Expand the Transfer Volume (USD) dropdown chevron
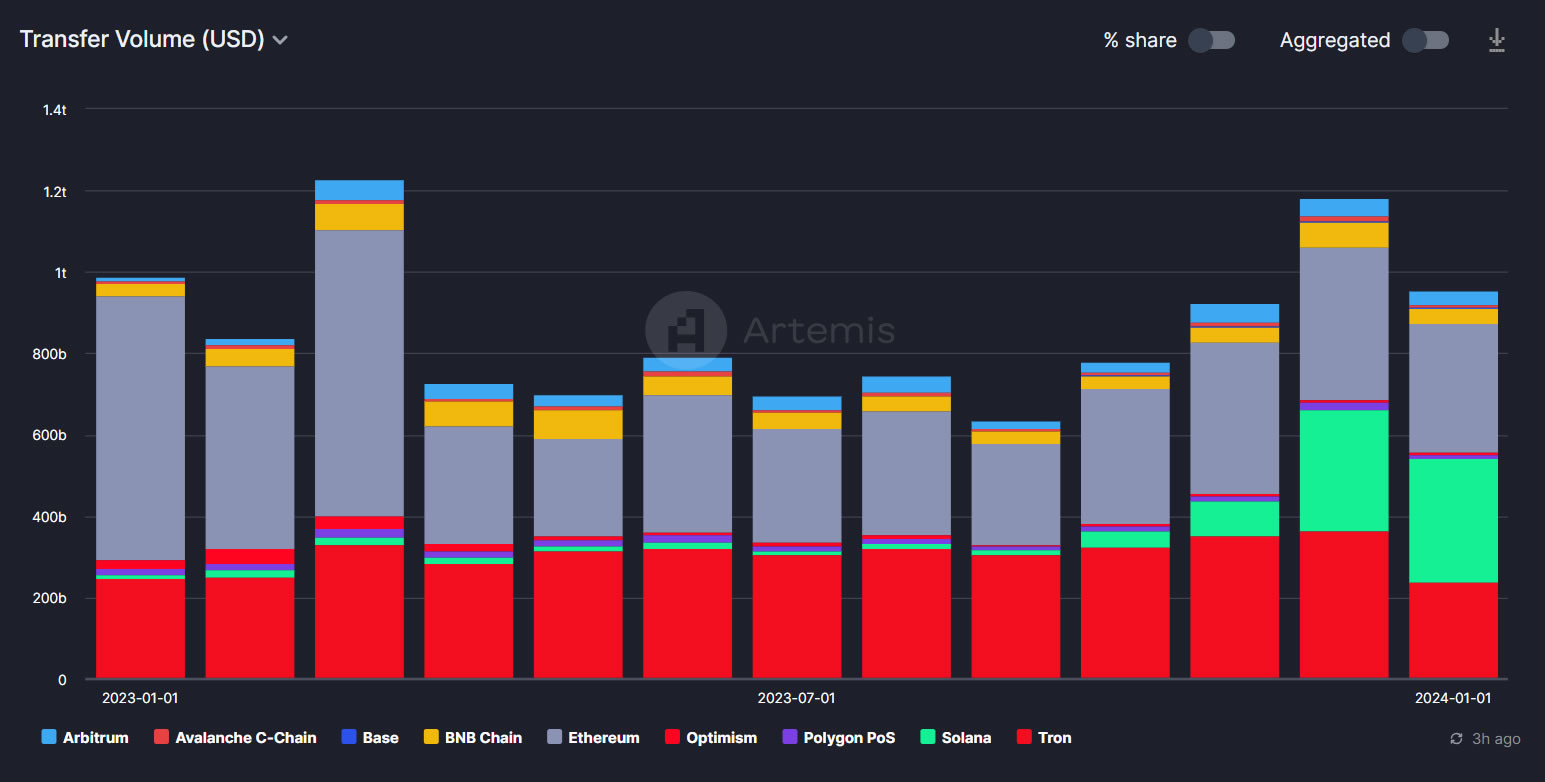Viewport: 1545px width, 782px height. tap(281, 40)
